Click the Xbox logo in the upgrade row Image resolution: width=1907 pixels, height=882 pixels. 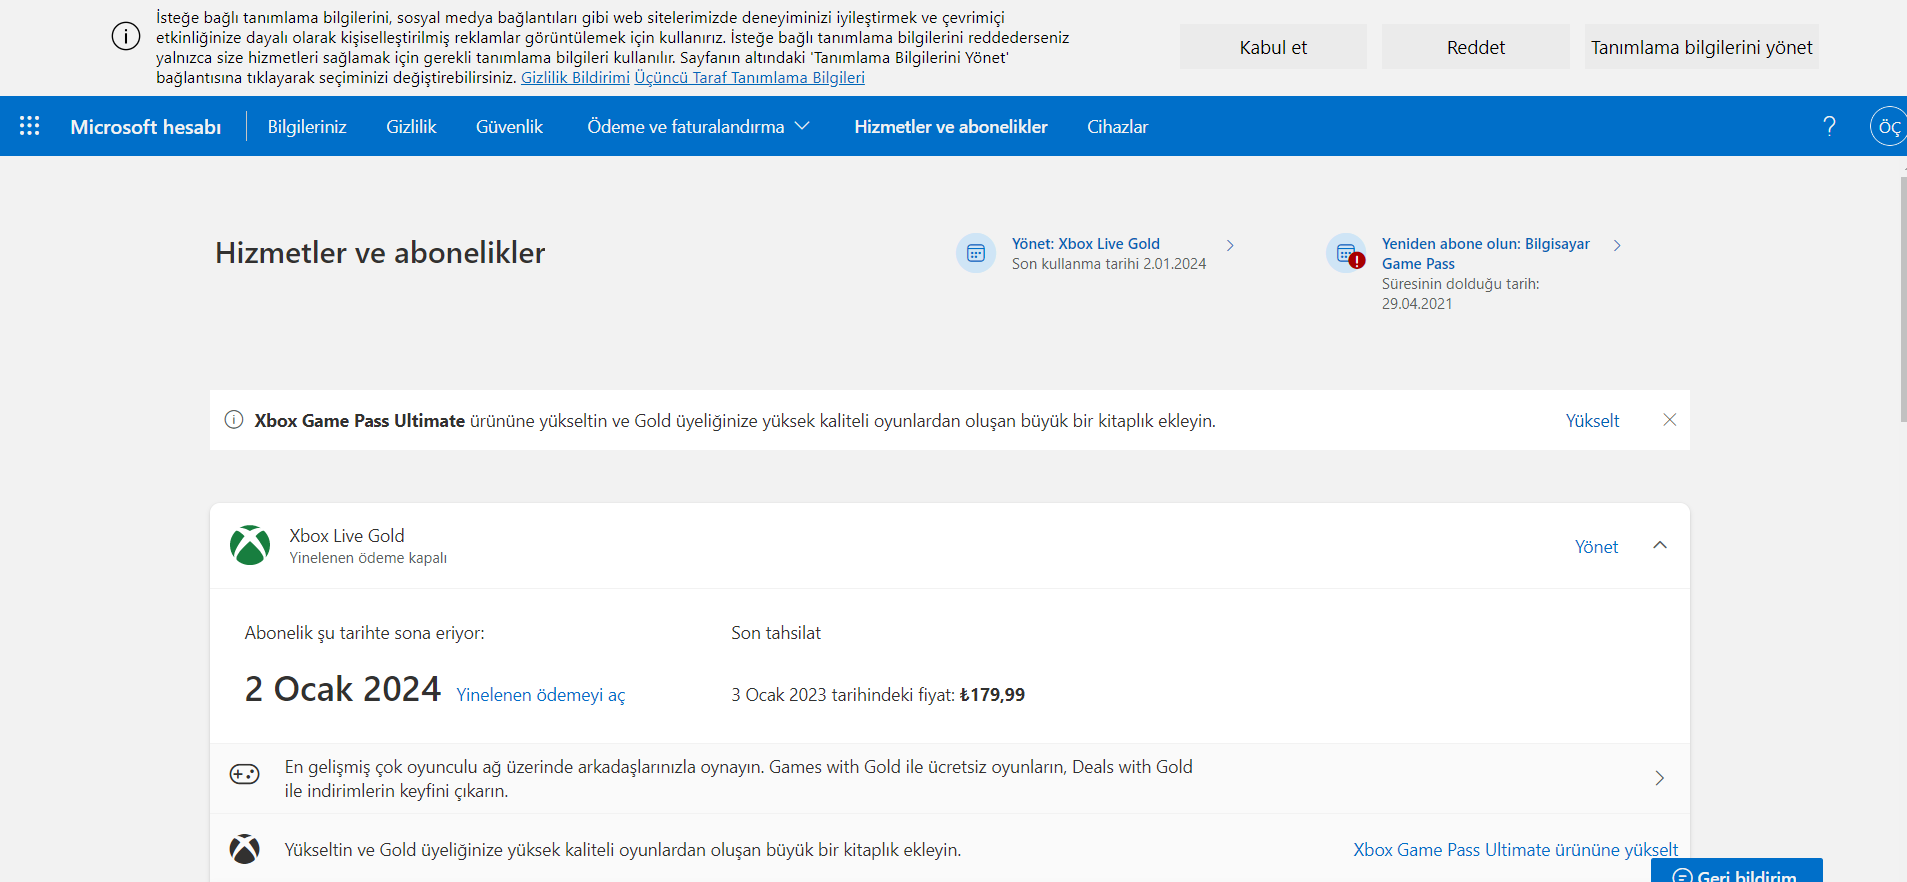pos(245,849)
